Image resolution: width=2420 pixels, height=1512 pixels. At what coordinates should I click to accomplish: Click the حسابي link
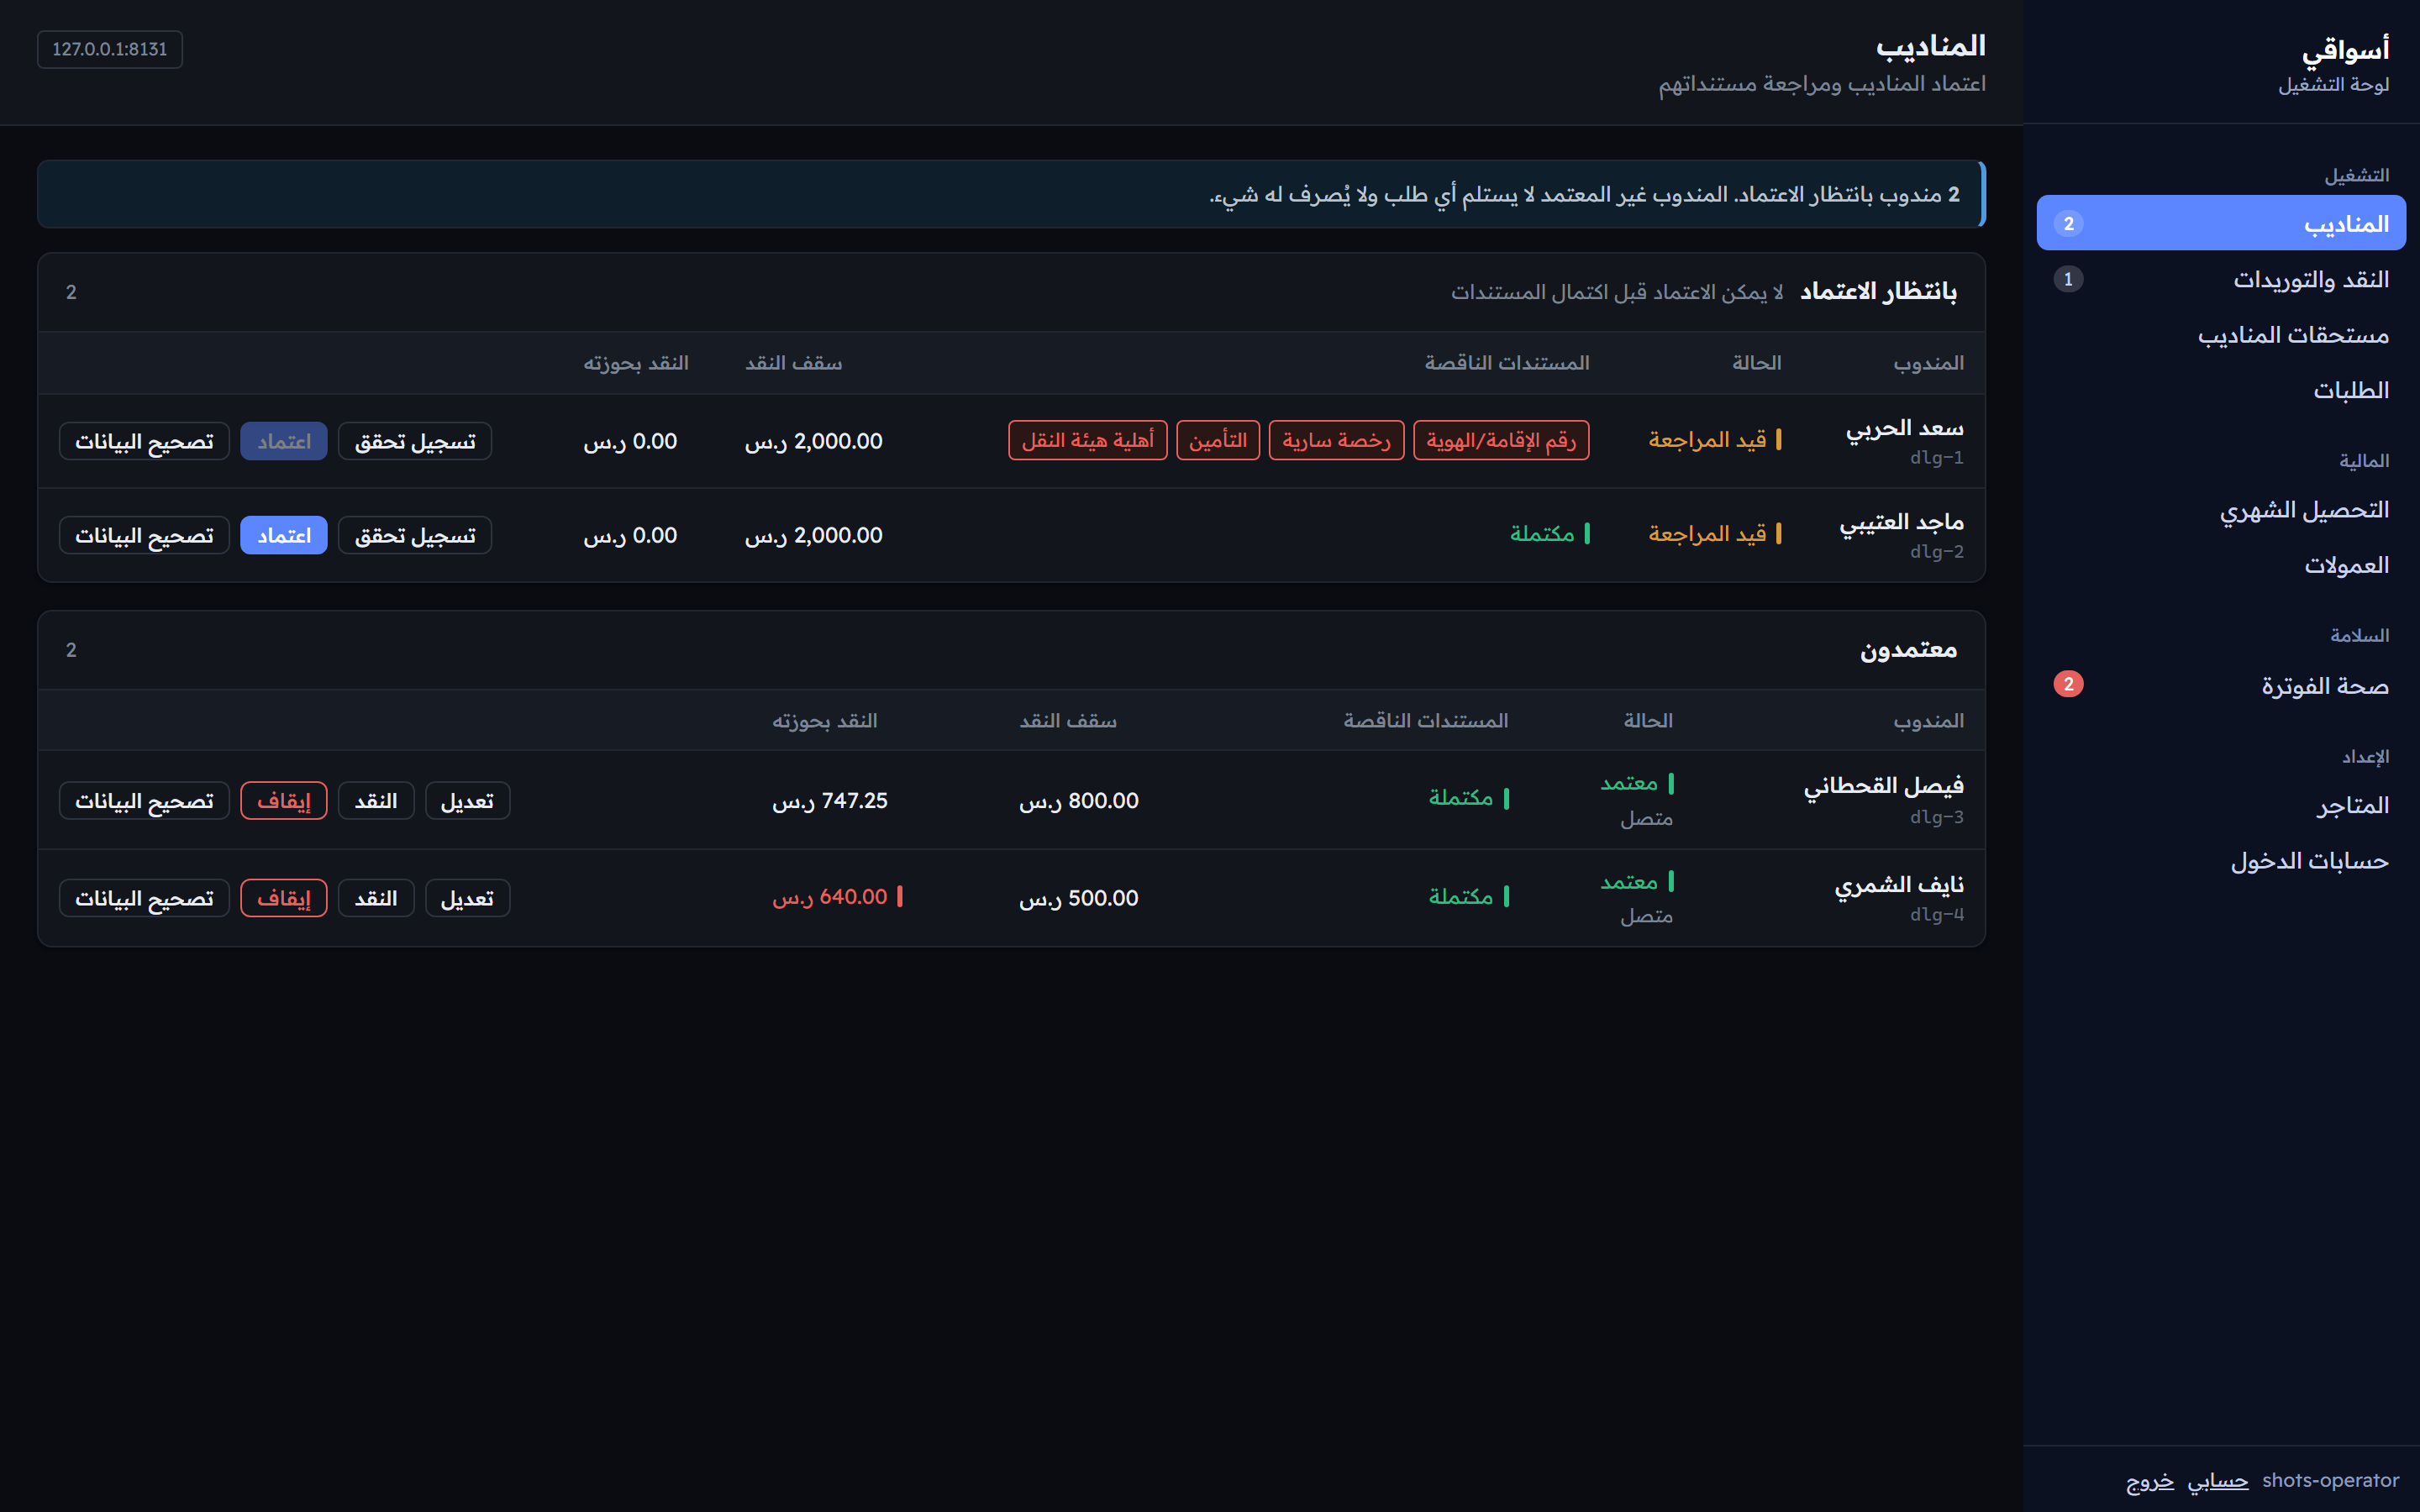tap(2217, 1481)
